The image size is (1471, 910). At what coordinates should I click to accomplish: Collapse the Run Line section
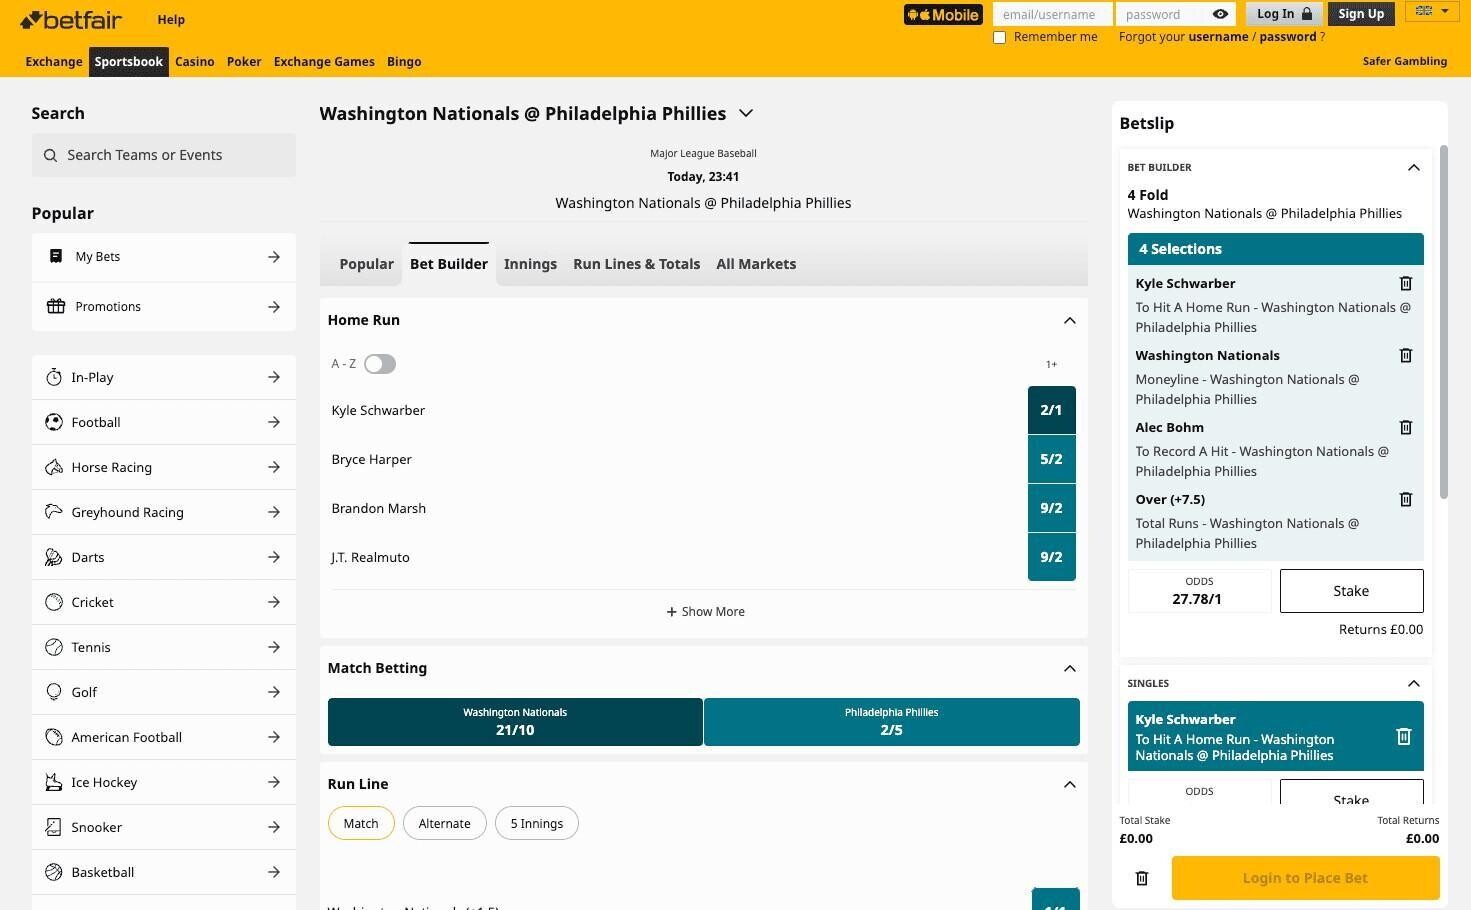(1069, 785)
